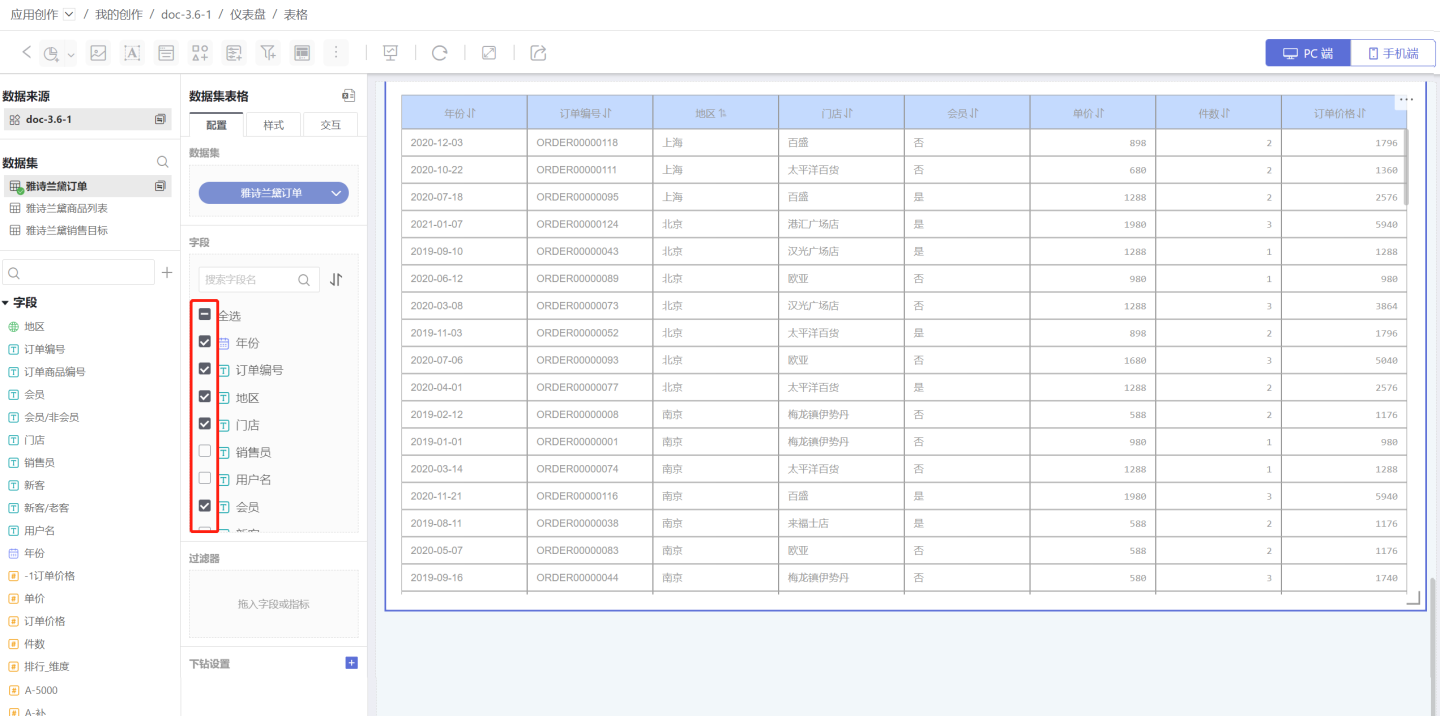Switch to the 样式 tab
This screenshot has width=1440, height=716.
point(273,125)
